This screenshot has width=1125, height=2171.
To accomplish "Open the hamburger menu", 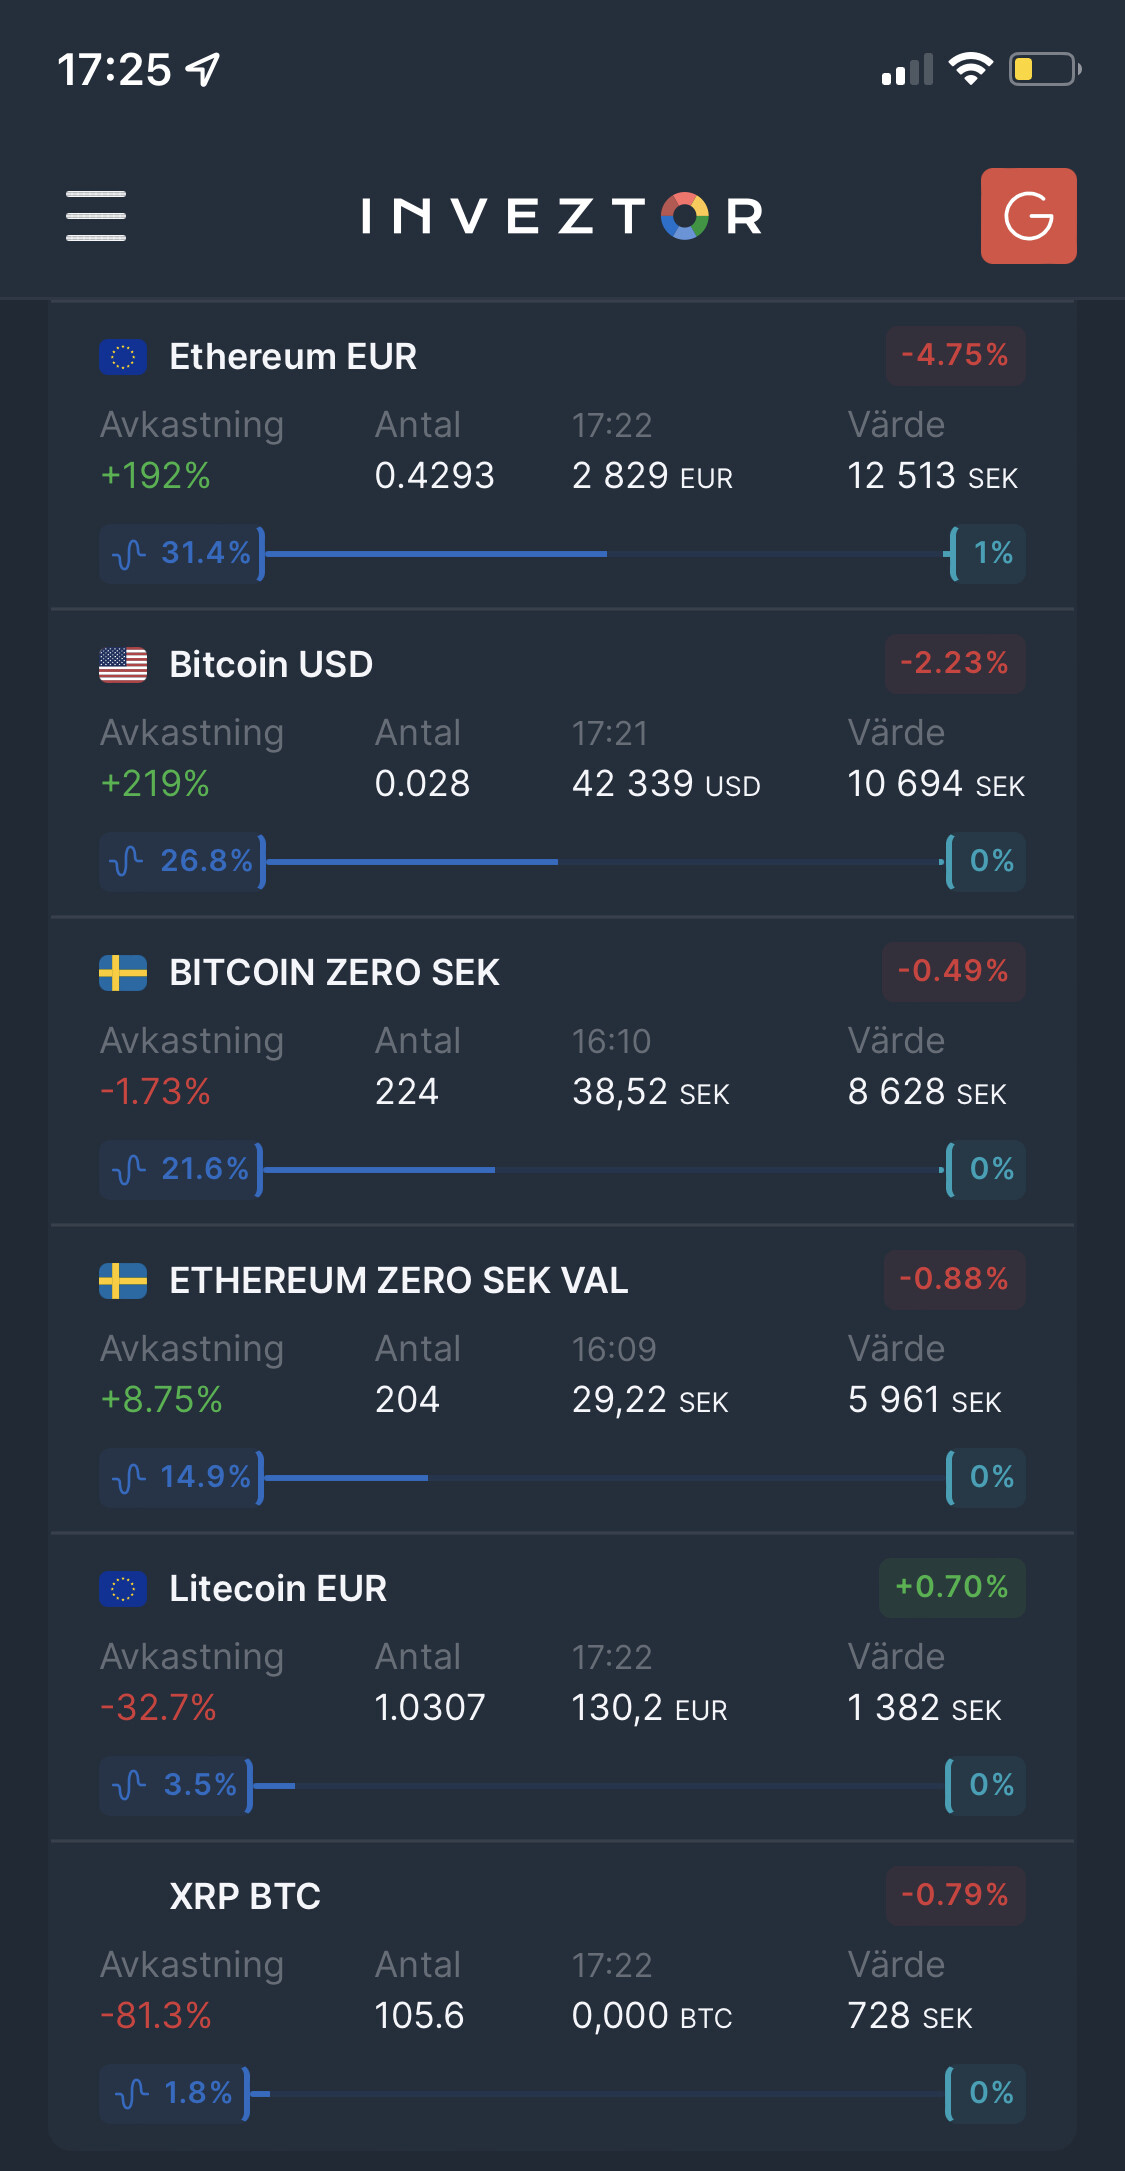I will 96,216.
